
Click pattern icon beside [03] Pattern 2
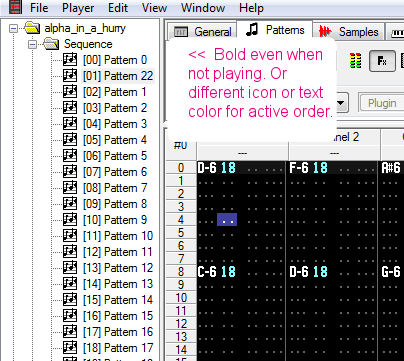point(70,107)
